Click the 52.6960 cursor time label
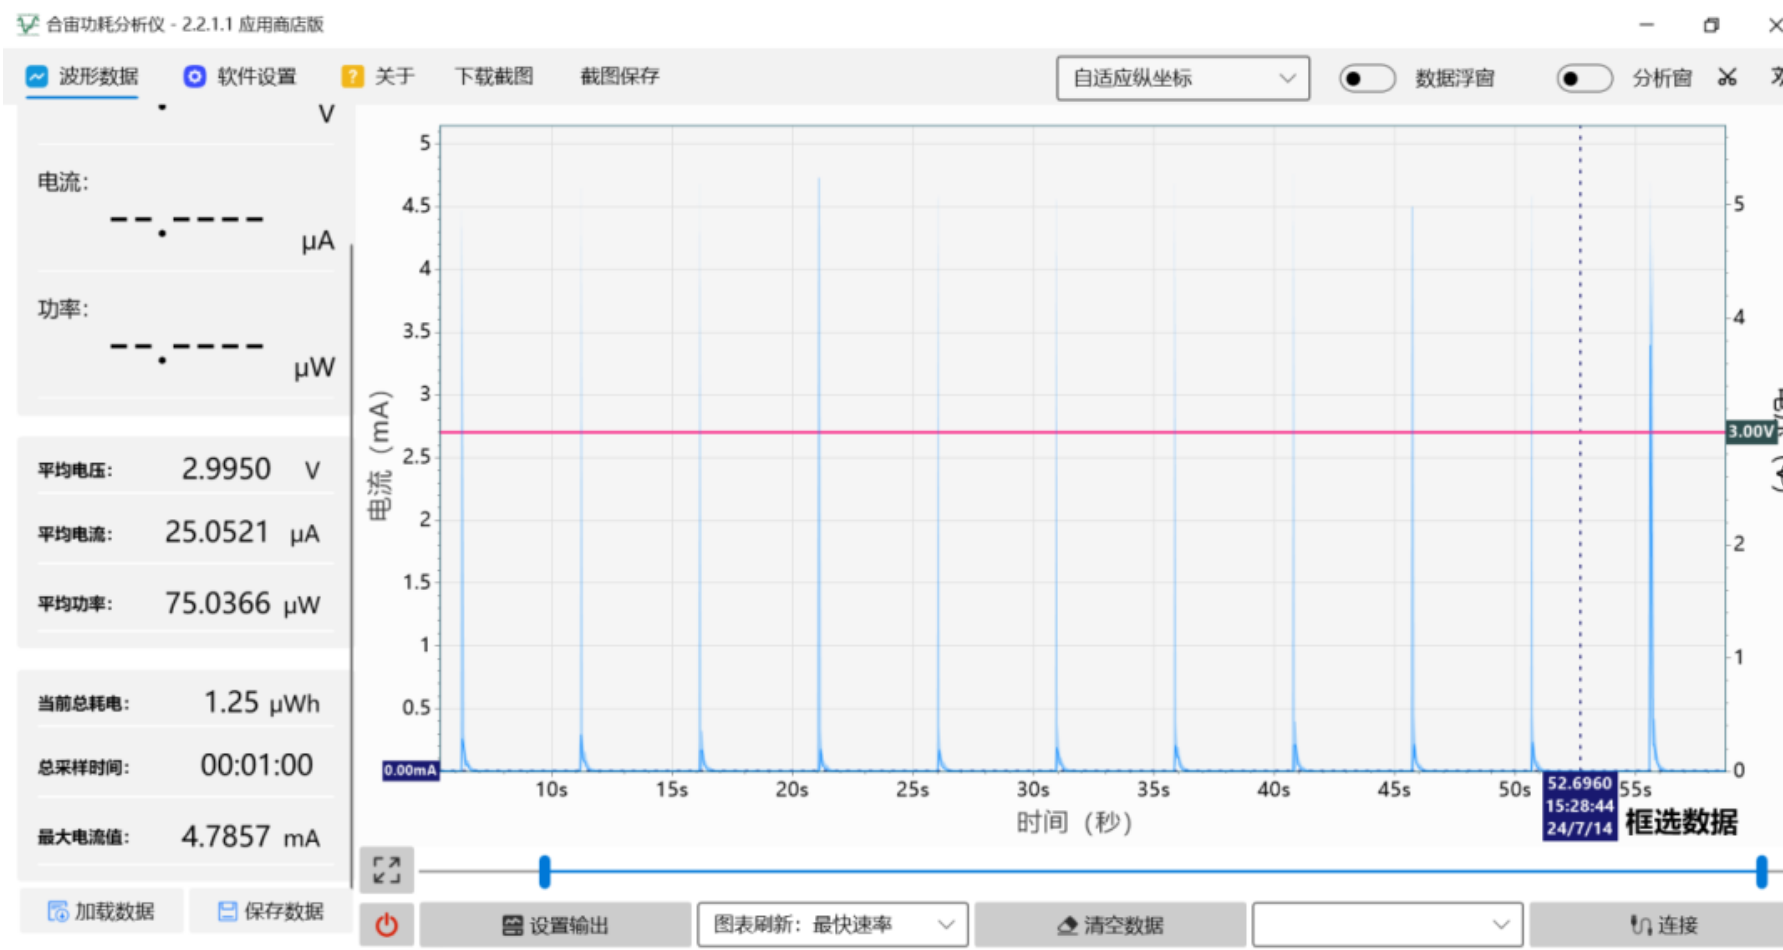This screenshot has width=1783, height=950. (x=1580, y=783)
